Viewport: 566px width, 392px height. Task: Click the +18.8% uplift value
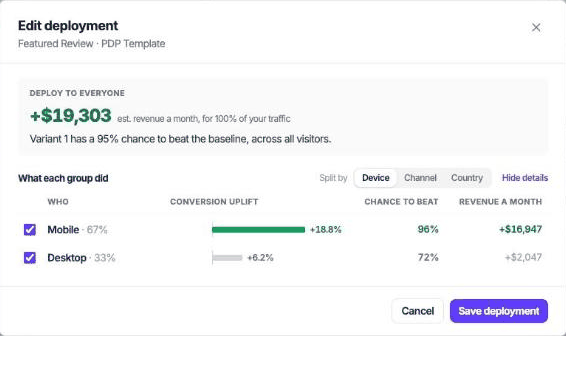pos(326,230)
